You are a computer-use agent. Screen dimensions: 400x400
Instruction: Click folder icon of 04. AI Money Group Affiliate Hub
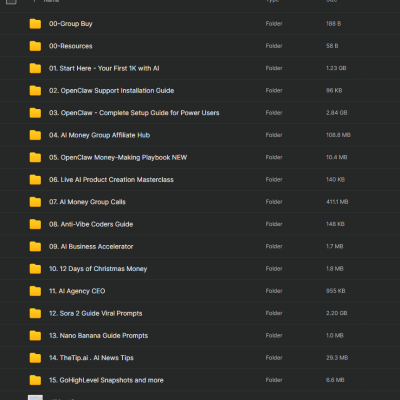click(35, 135)
